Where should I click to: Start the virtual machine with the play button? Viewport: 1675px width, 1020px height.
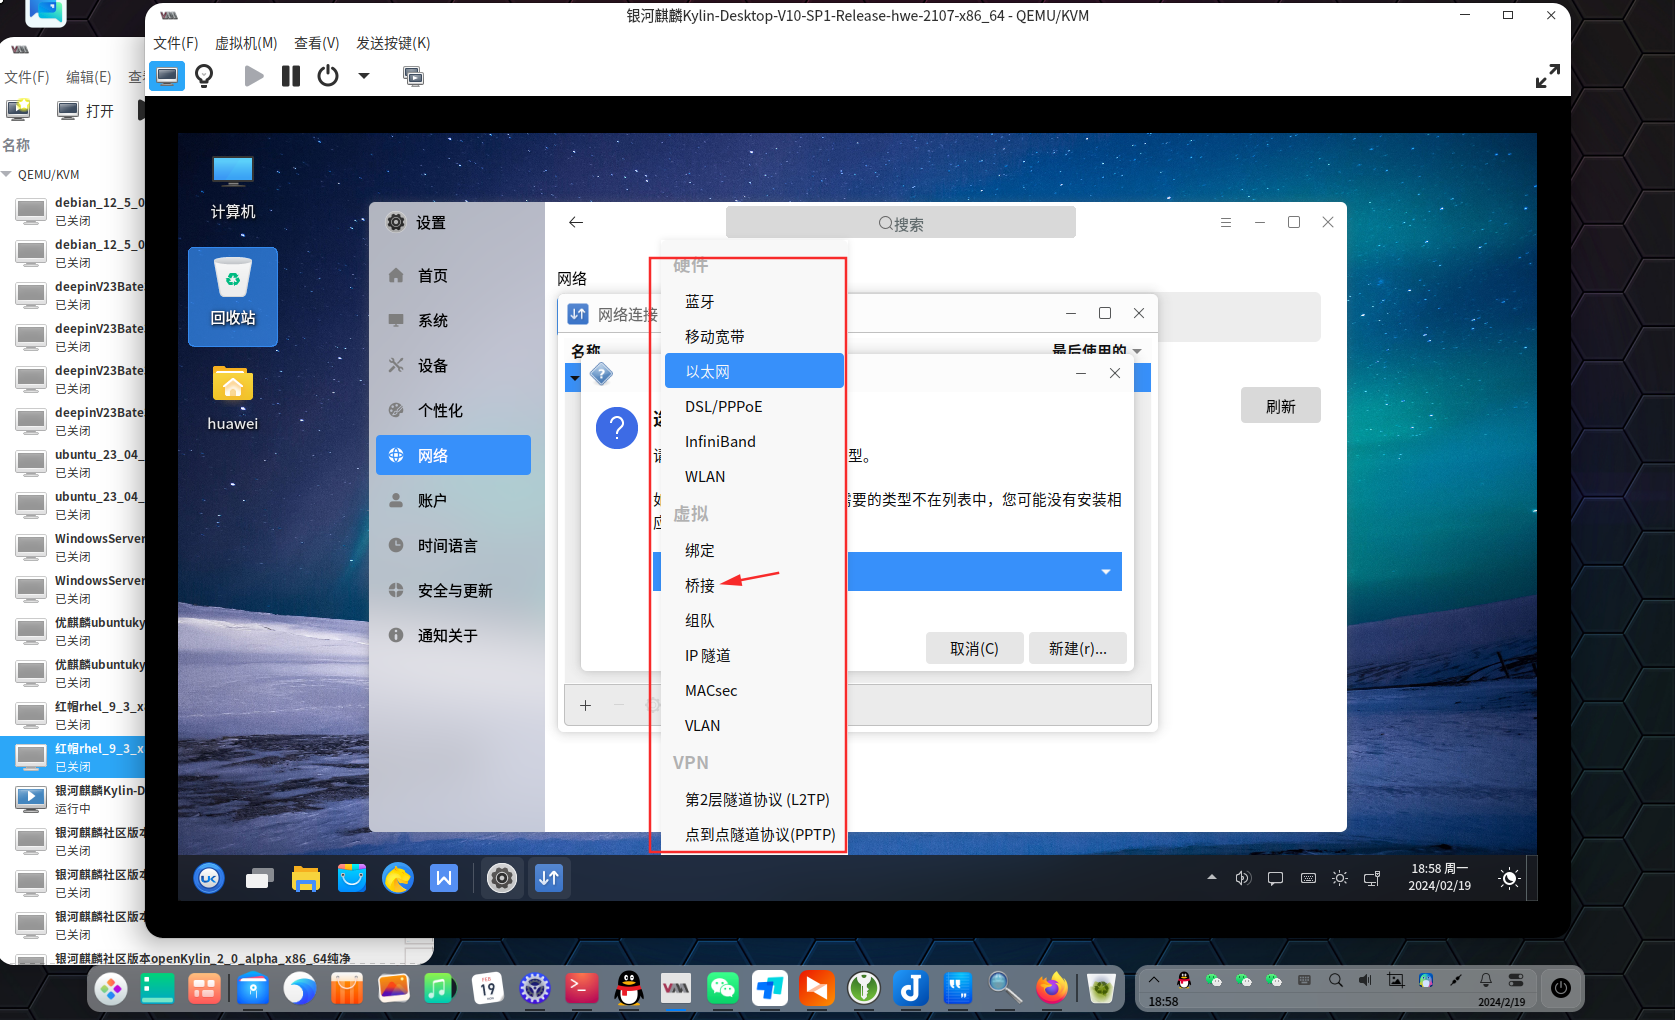point(254,76)
